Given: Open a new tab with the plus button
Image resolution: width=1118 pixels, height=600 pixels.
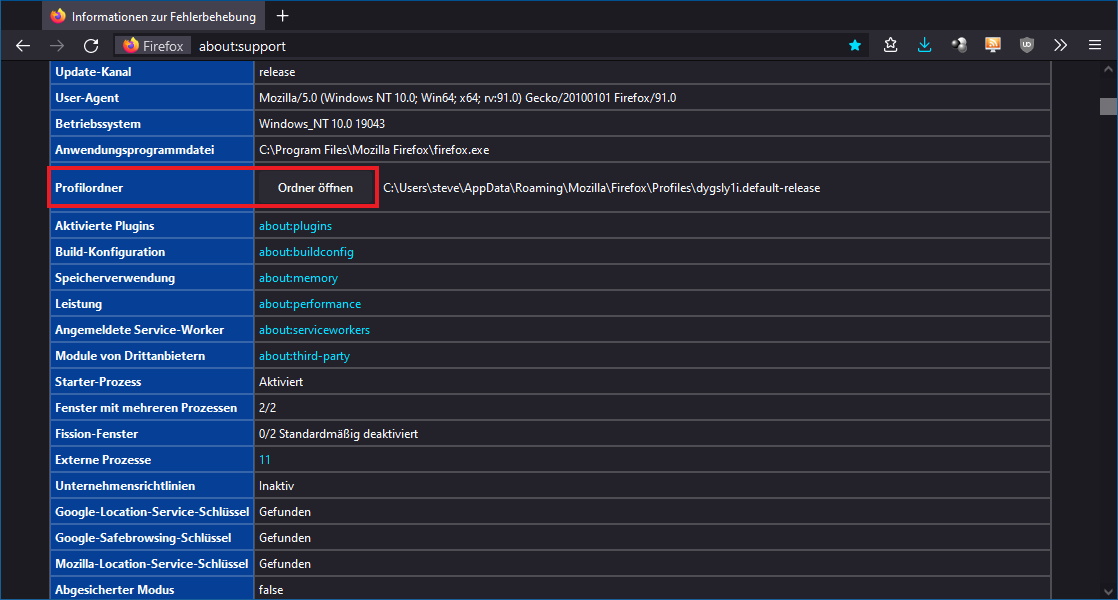Looking at the screenshot, I should [282, 16].
